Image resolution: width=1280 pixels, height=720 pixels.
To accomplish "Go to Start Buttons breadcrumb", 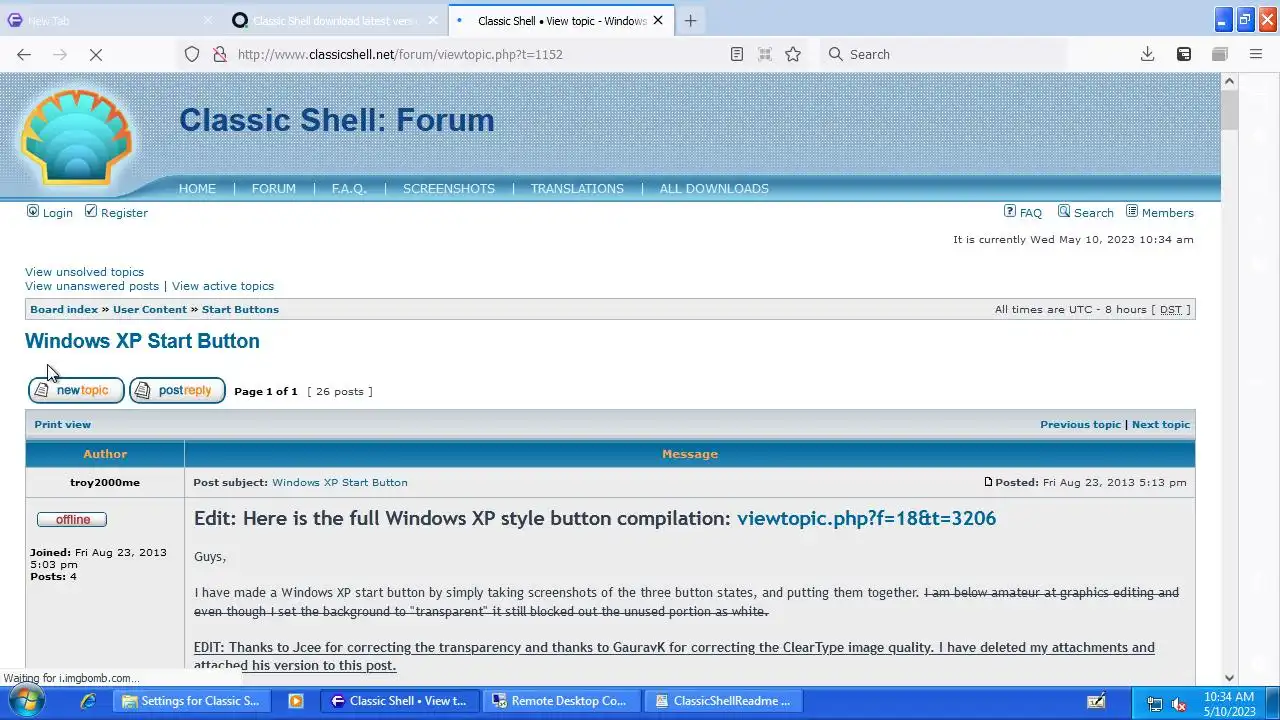I will pyautogui.click(x=240, y=309).
